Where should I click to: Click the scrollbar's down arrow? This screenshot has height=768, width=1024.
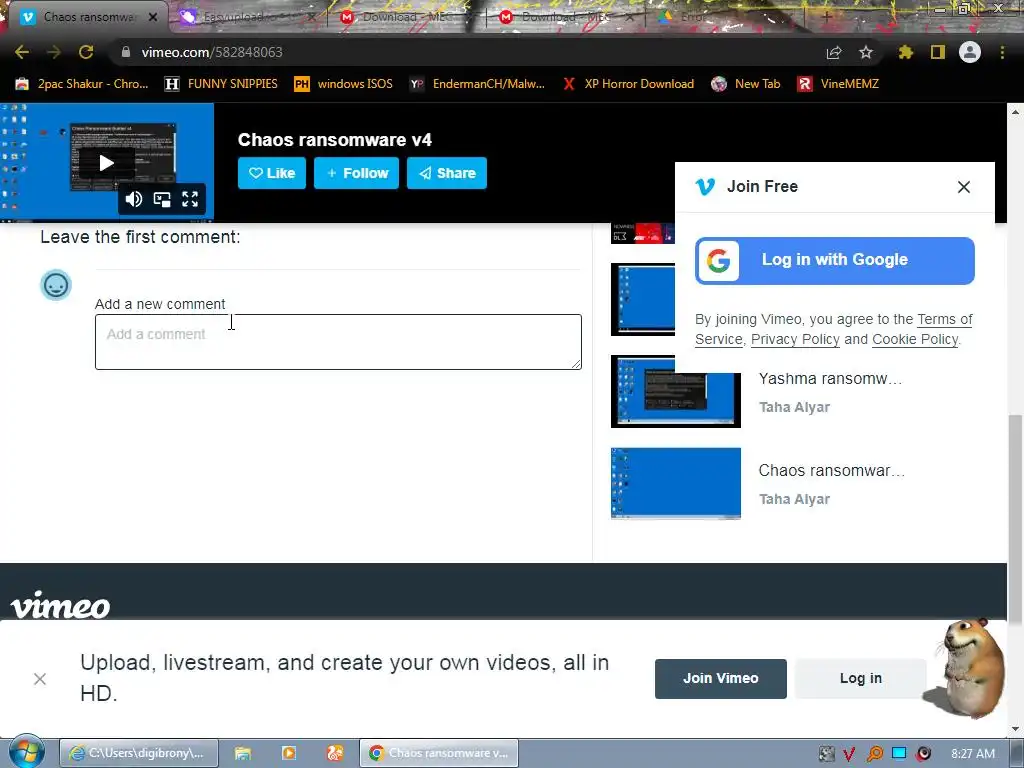click(x=1016, y=729)
